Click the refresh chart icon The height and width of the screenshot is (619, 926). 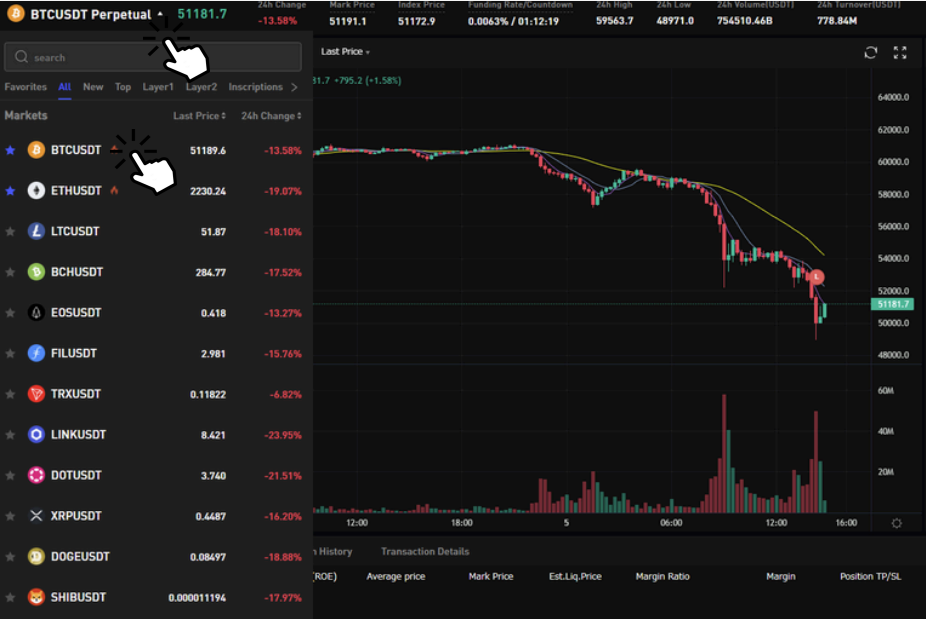(x=871, y=53)
